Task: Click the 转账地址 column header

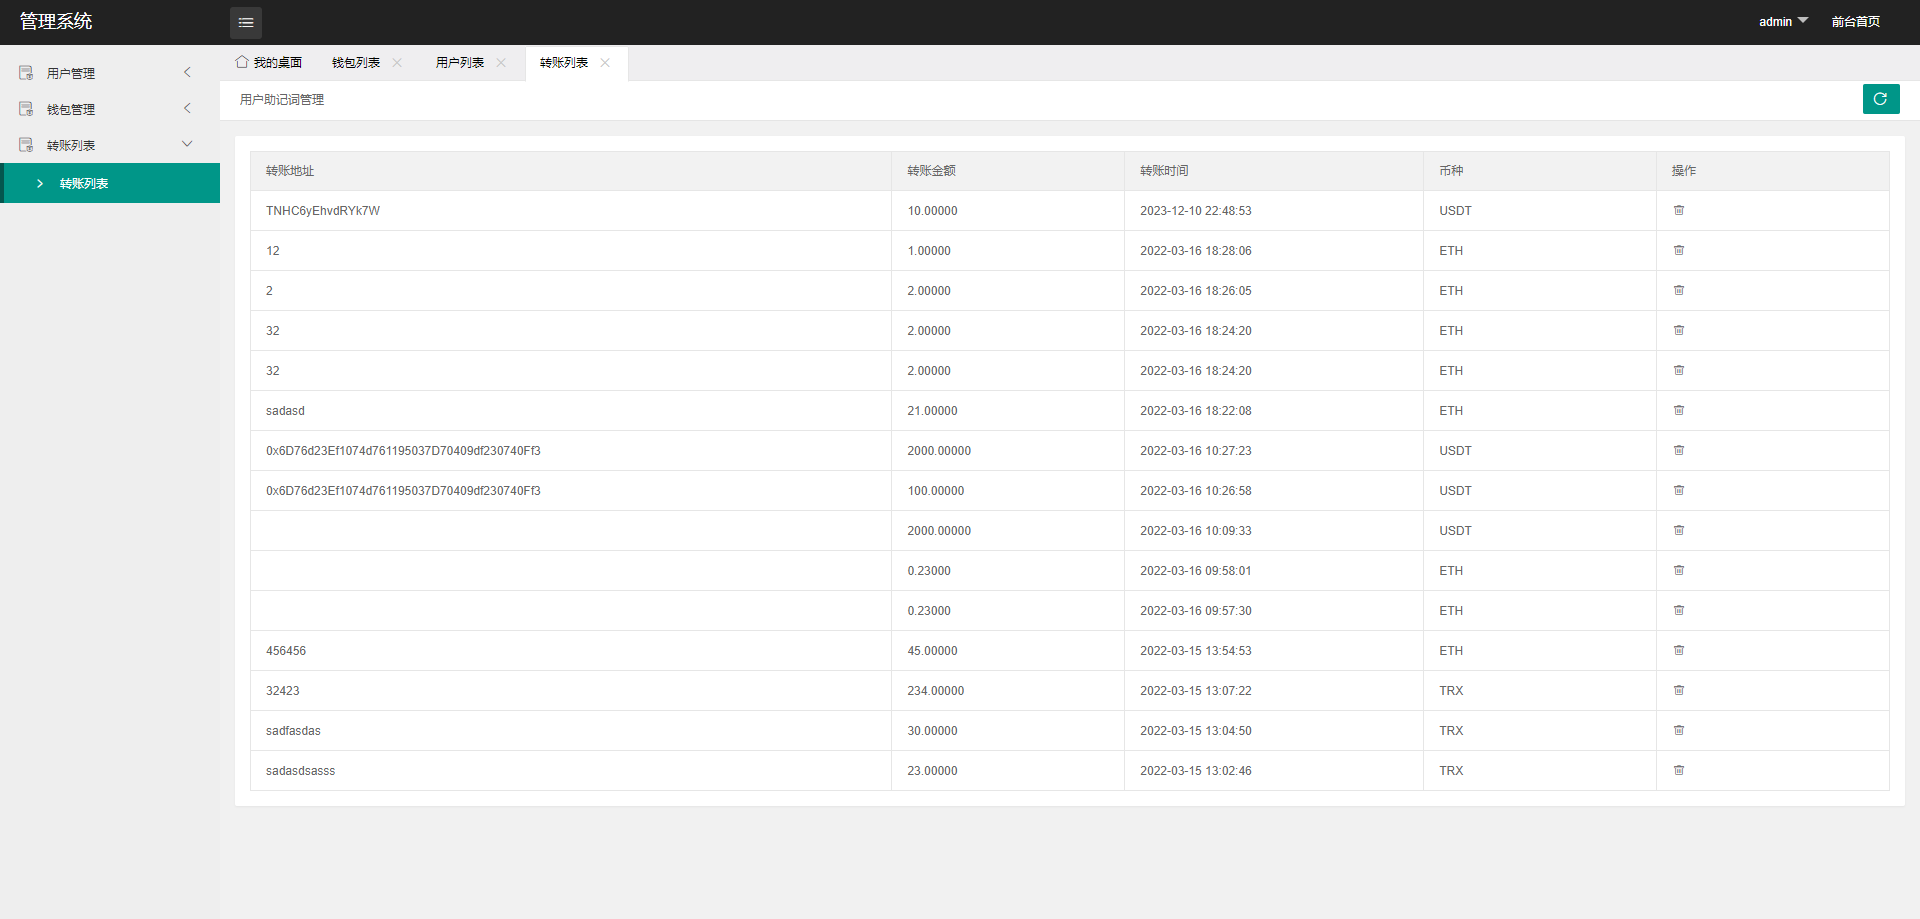Action: [290, 171]
